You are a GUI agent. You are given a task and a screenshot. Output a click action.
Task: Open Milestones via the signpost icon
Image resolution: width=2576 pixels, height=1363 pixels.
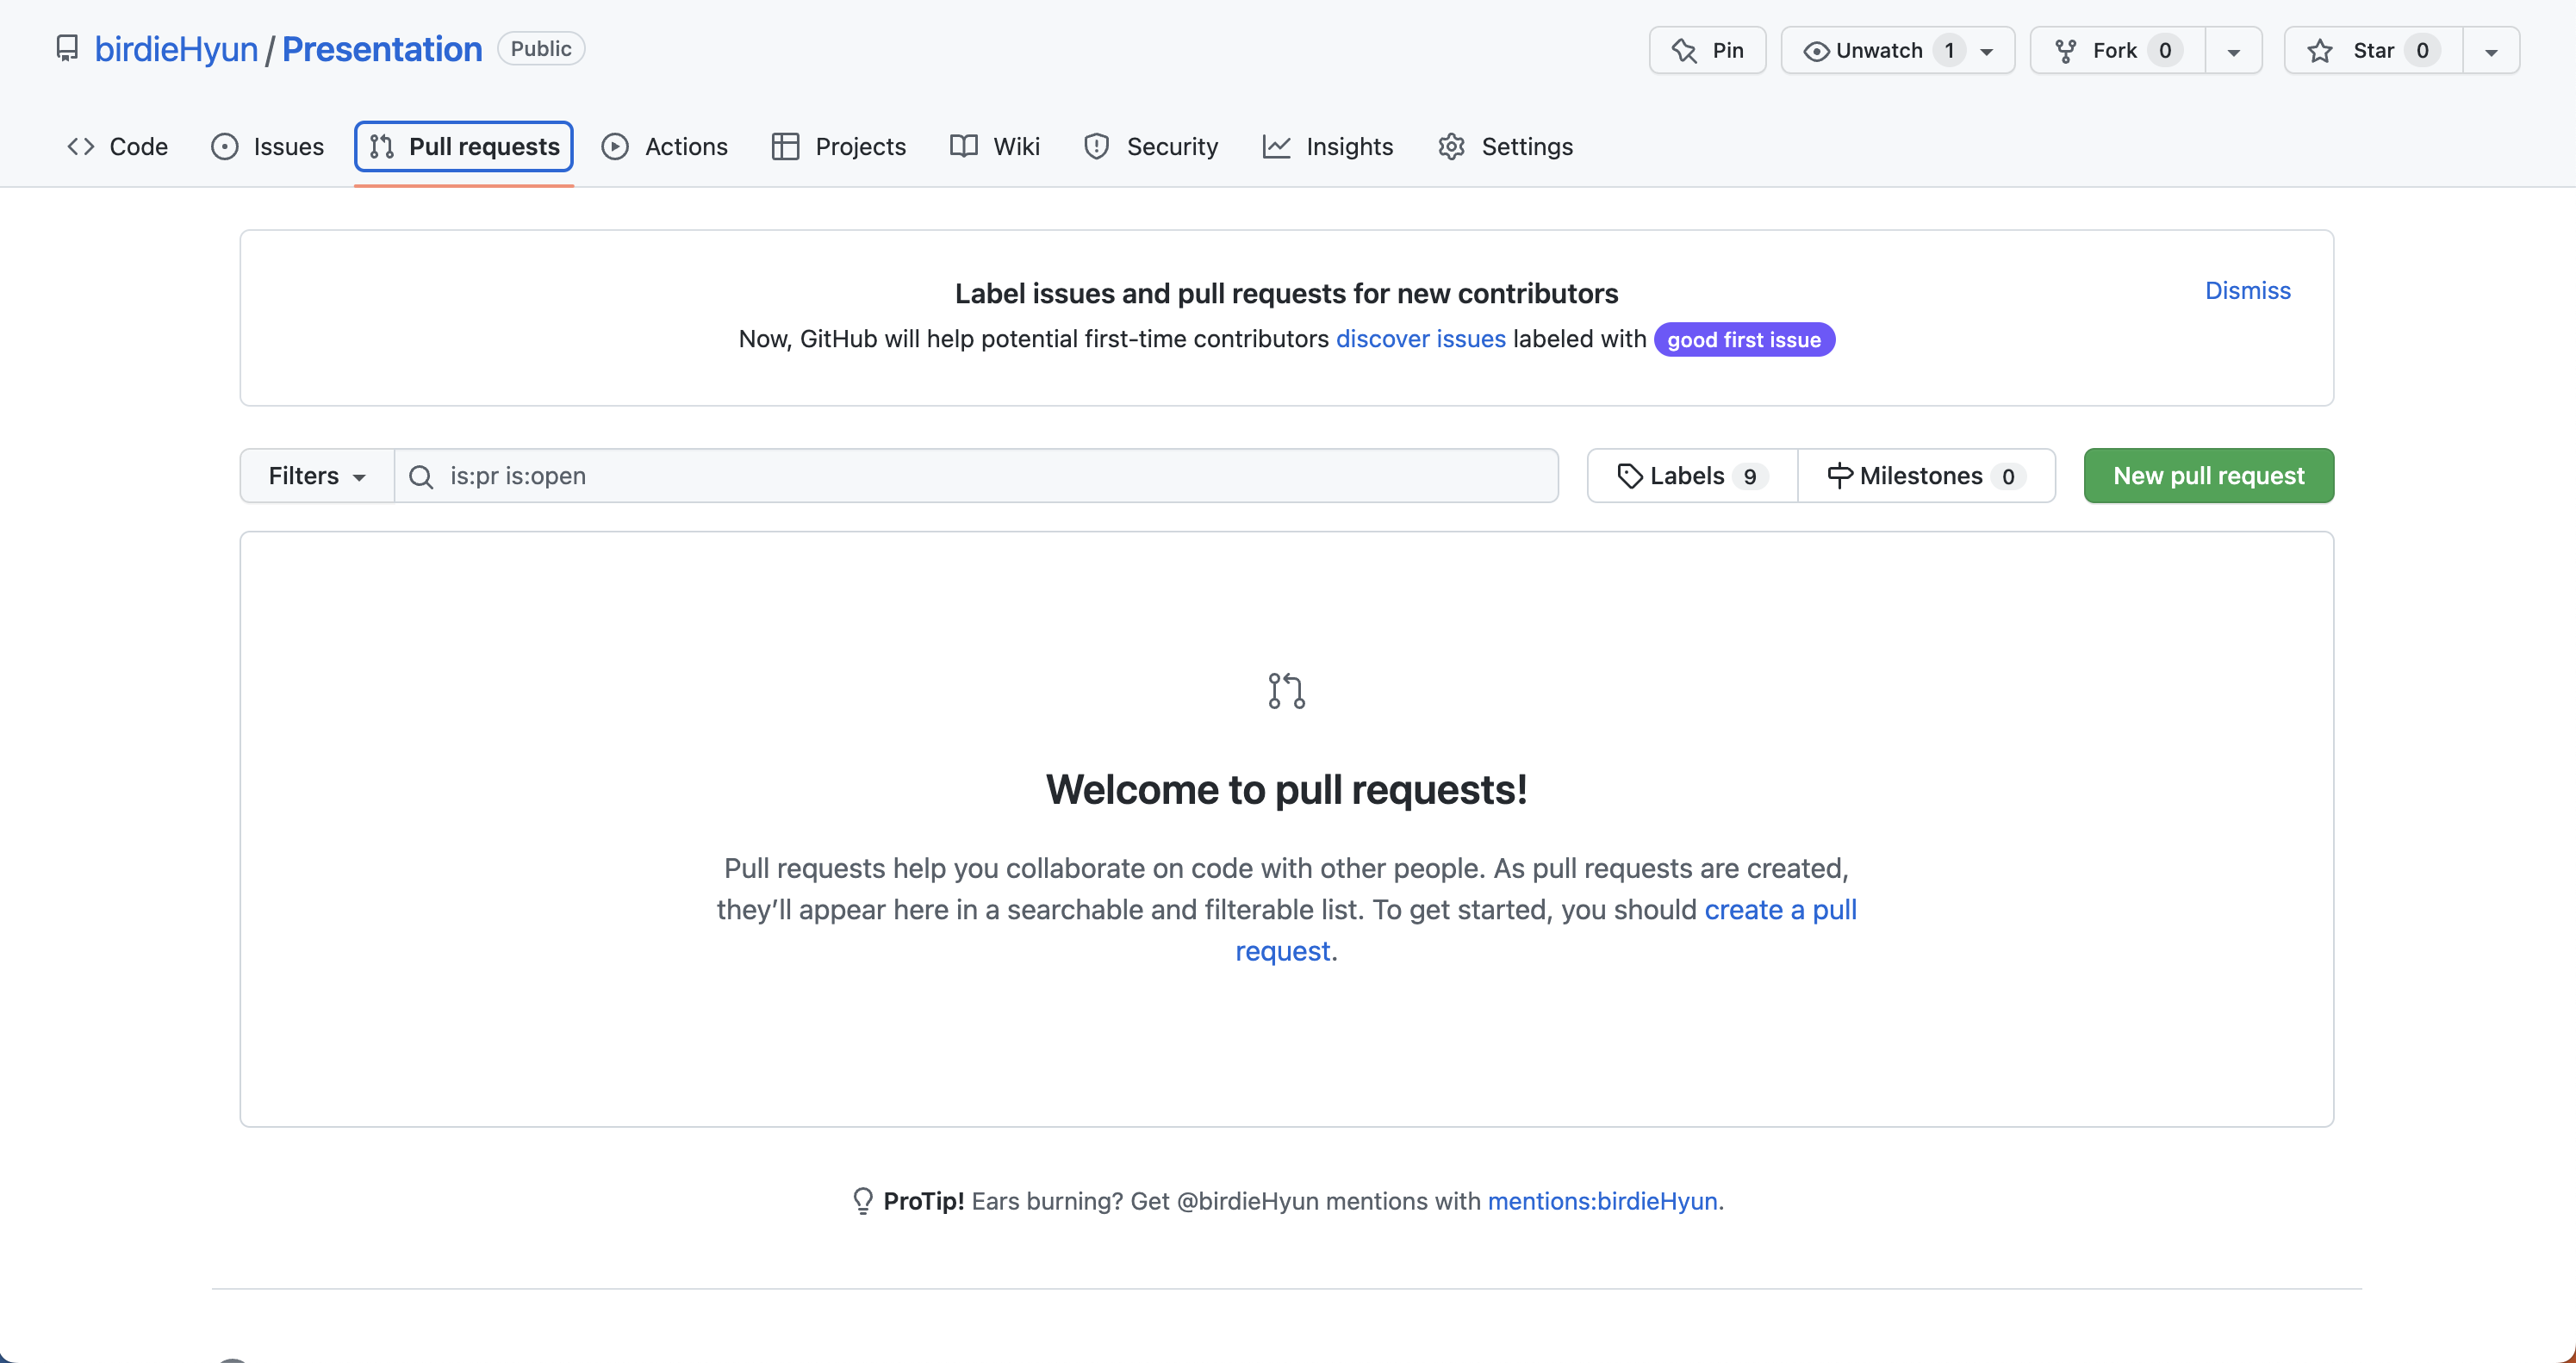pos(1839,476)
